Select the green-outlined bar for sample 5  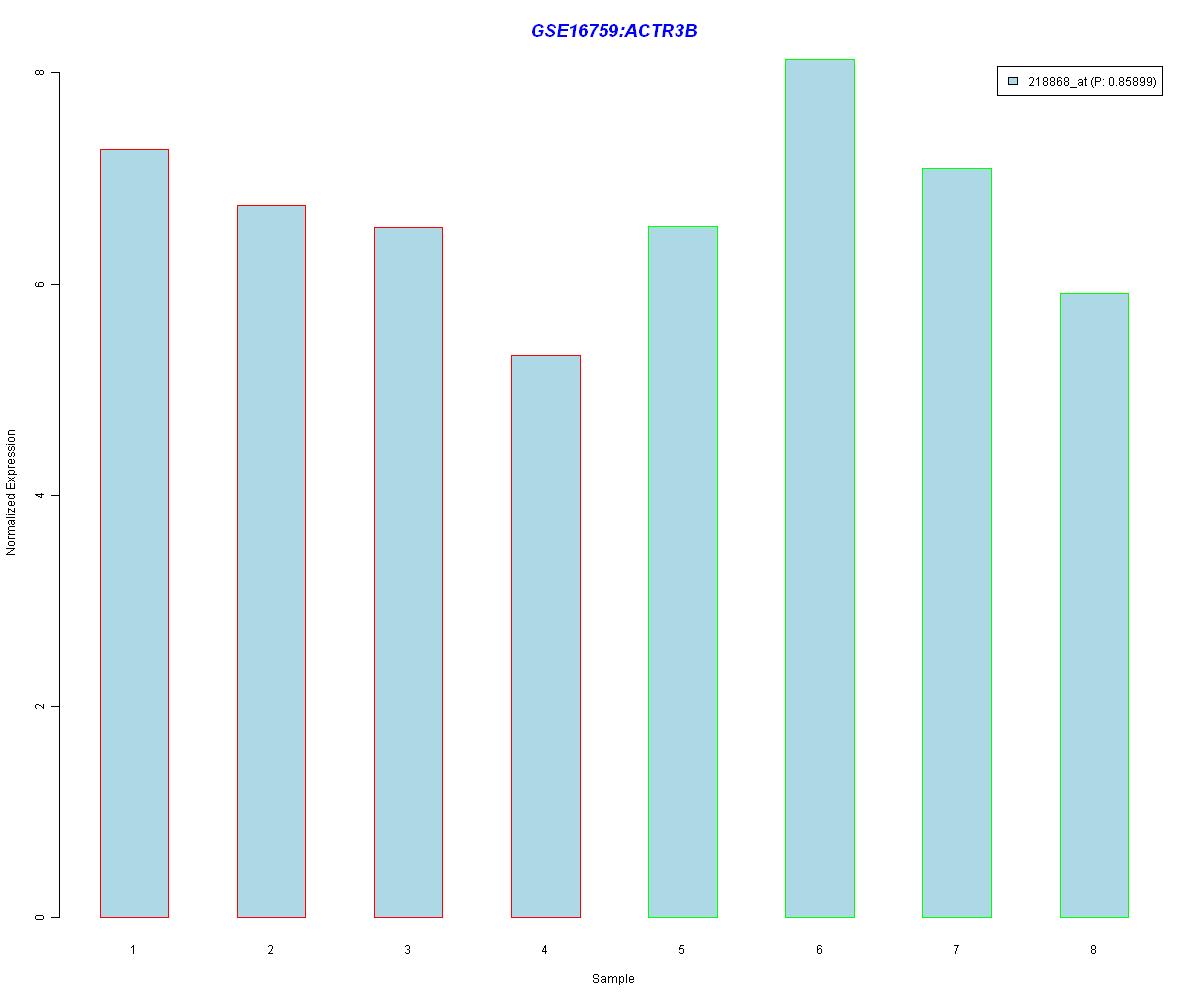tap(683, 571)
